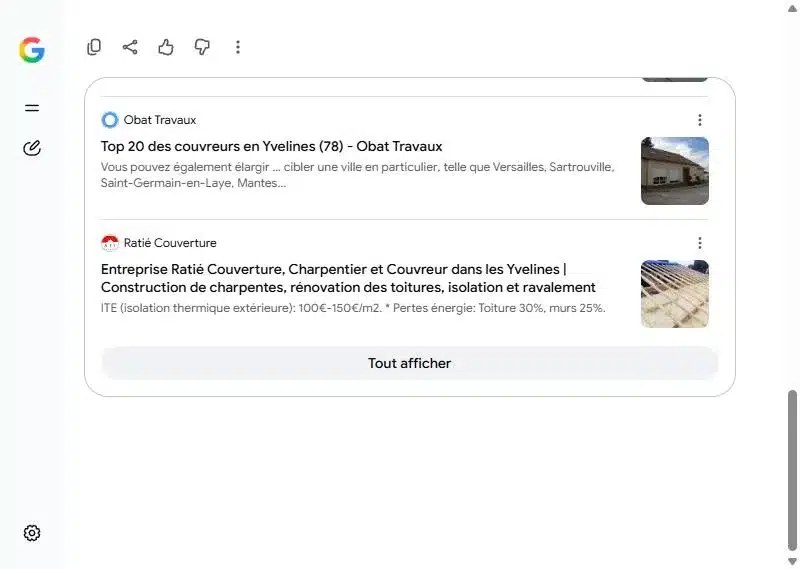
Task: Share the response via the share icon
Action: (x=130, y=47)
